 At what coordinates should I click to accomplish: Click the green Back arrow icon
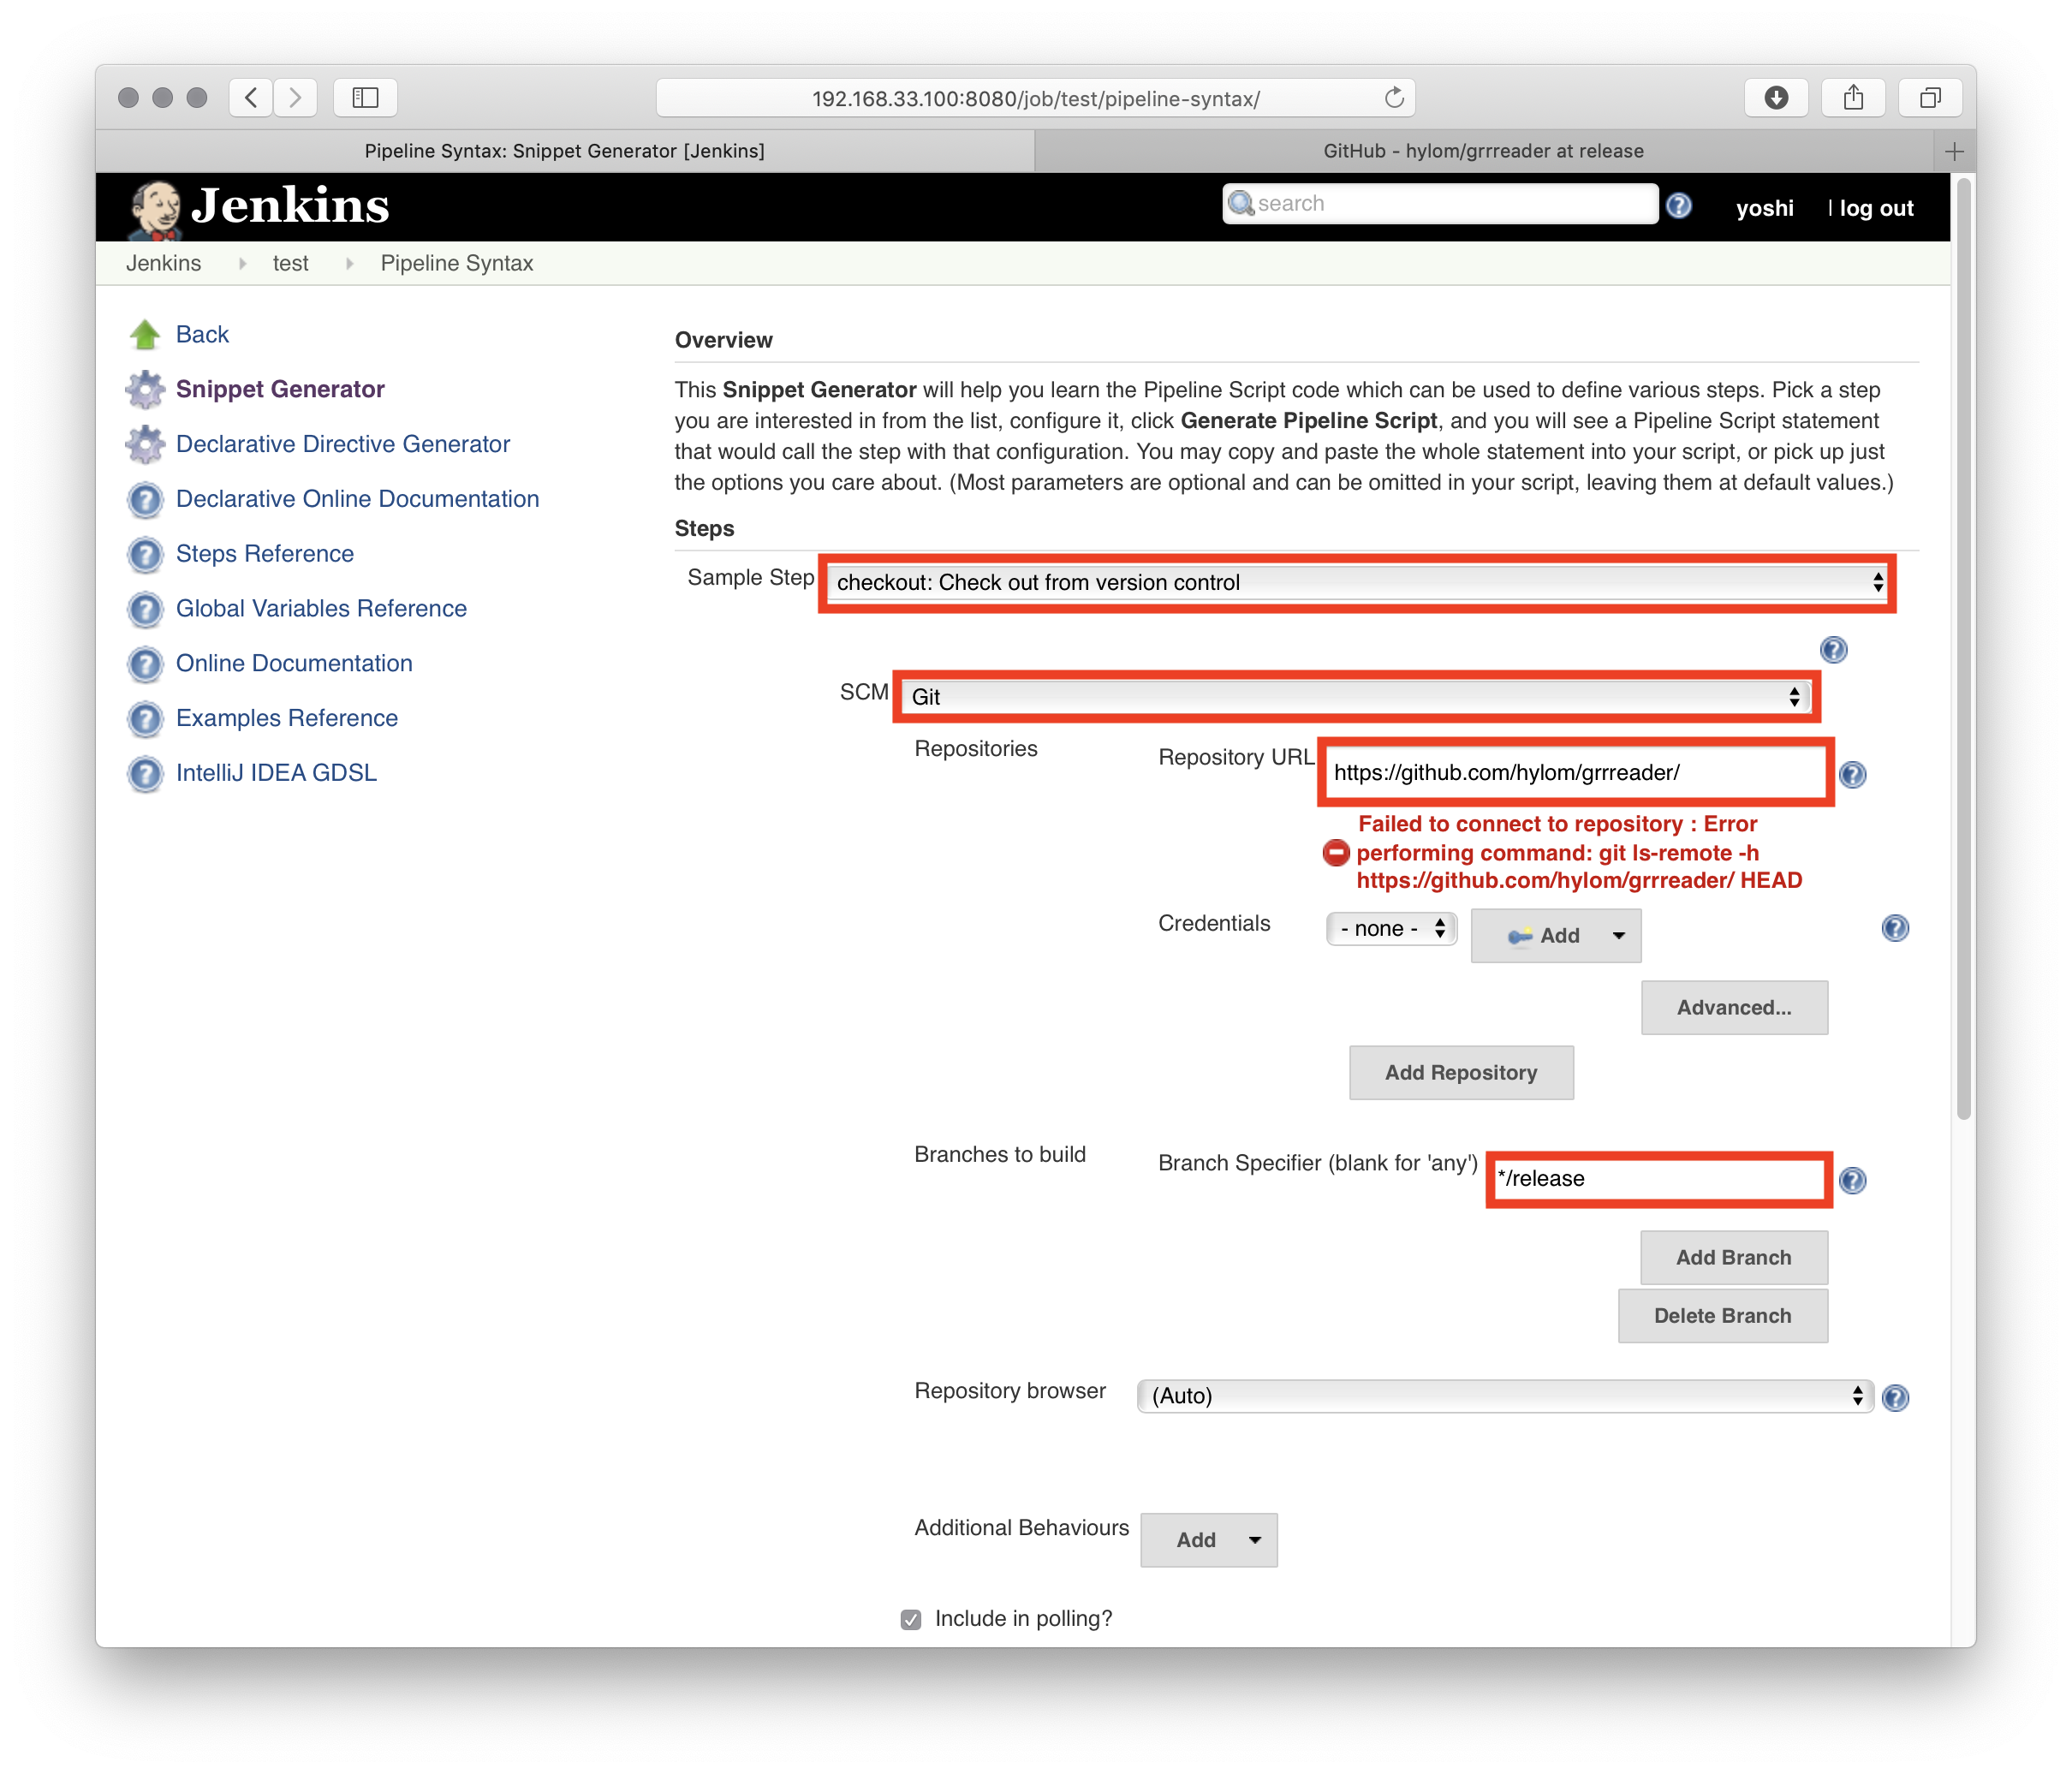point(145,335)
